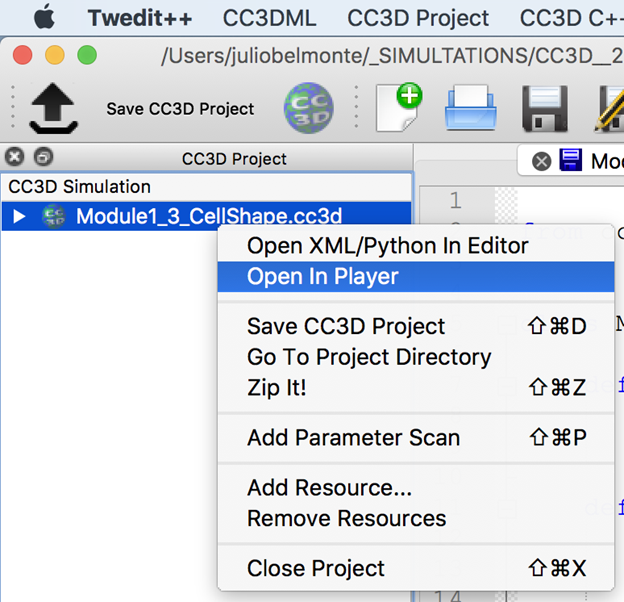Screen dimensions: 624x602
Task: Expand the Module1_3_CellShape.cc3d tree node
Action: pyautogui.click(x=19, y=216)
